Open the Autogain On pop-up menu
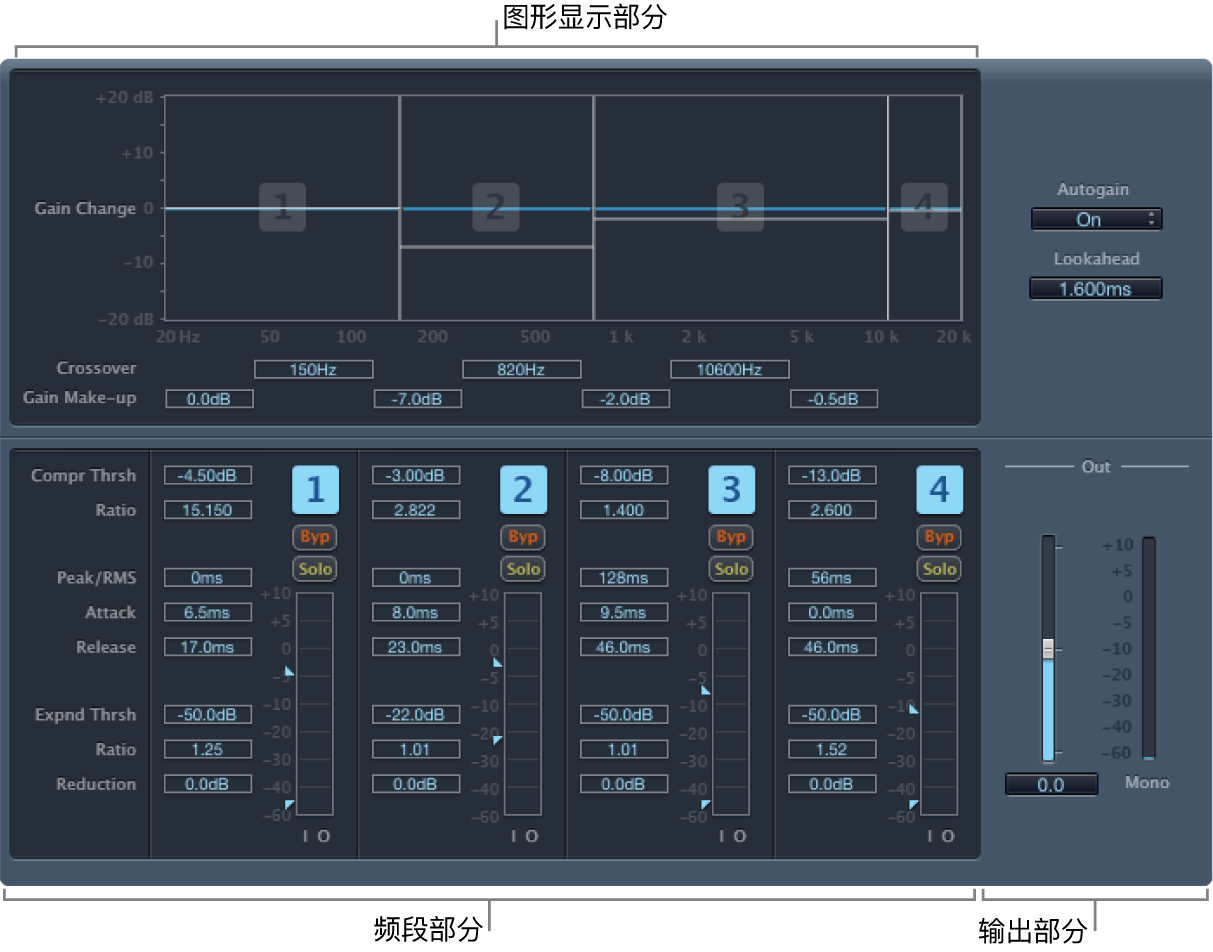Viewport: 1213px width, 952px height. 1096,219
